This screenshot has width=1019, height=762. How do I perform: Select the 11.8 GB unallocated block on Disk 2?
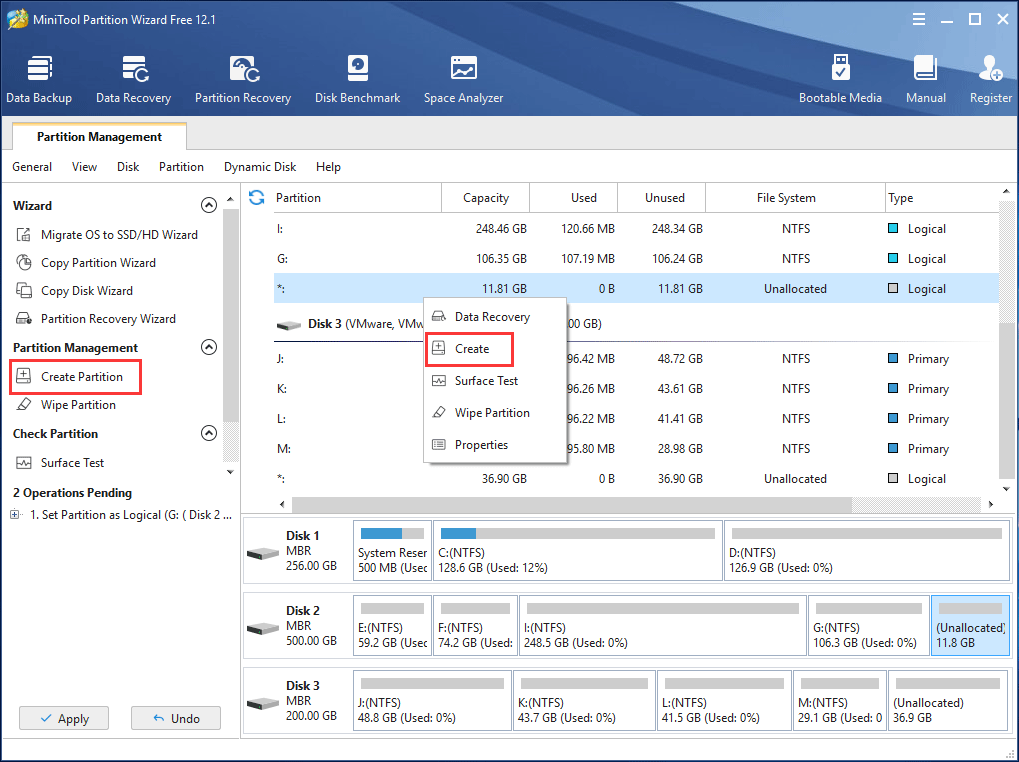click(970, 626)
